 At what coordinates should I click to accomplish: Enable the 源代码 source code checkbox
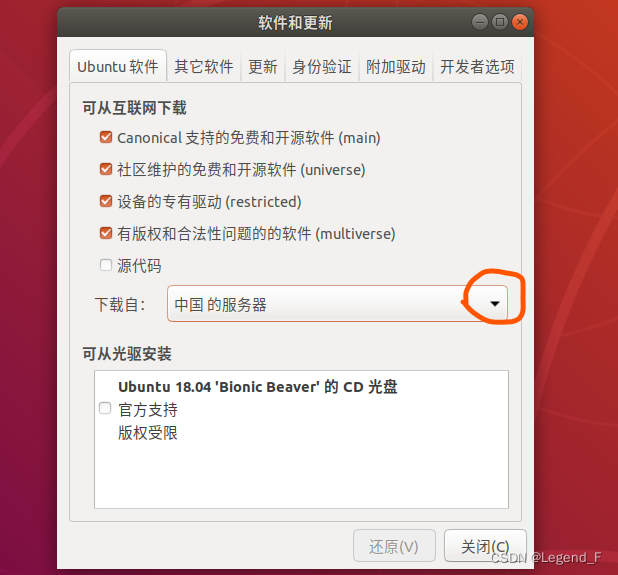tap(106, 265)
